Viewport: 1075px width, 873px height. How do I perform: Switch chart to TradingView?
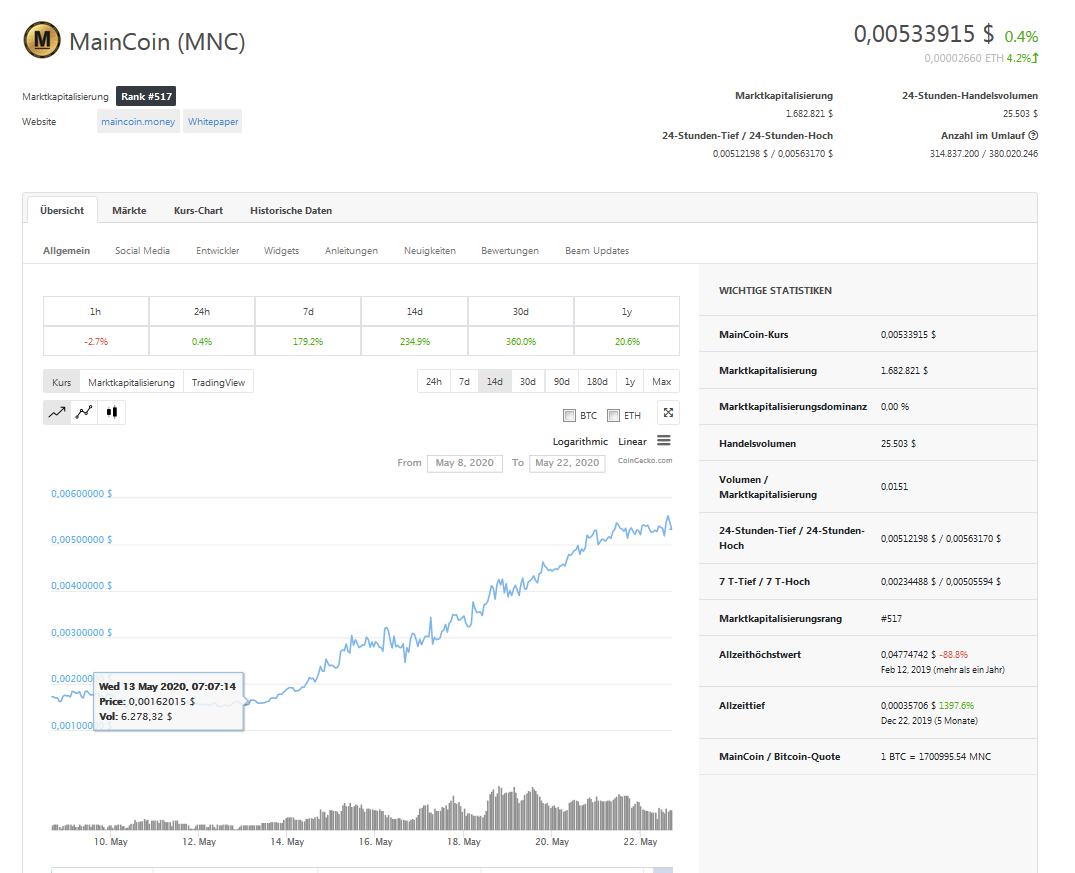[x=218, y=382]
